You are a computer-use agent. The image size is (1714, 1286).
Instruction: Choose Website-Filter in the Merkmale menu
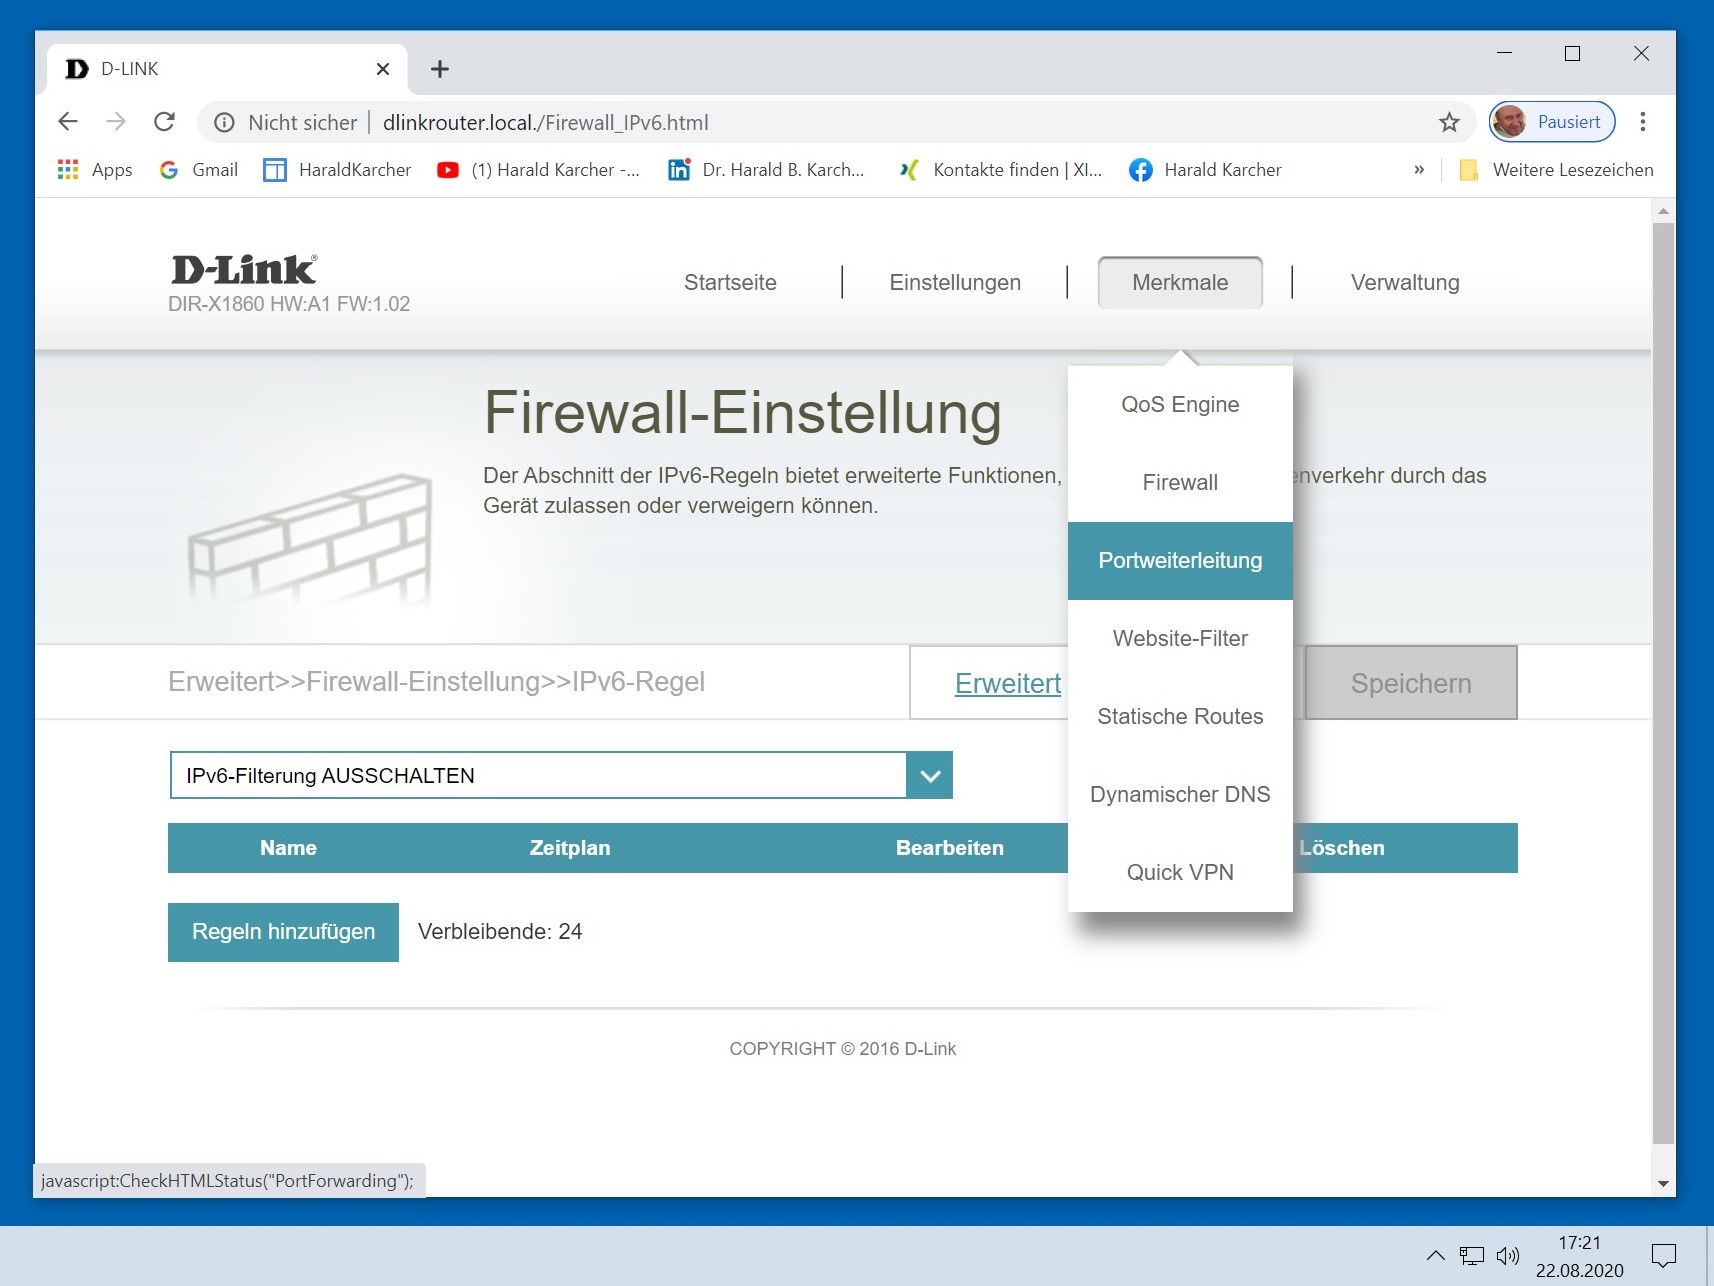click(x=1180, y=639)
